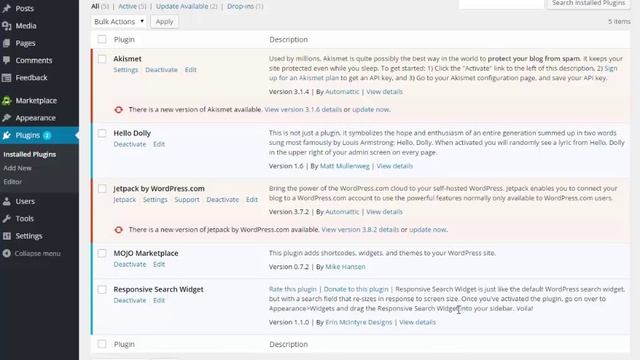Open the Comments menu item
Image resolution: width=640 pixels, height=360 pixels.
pos(34,60)
